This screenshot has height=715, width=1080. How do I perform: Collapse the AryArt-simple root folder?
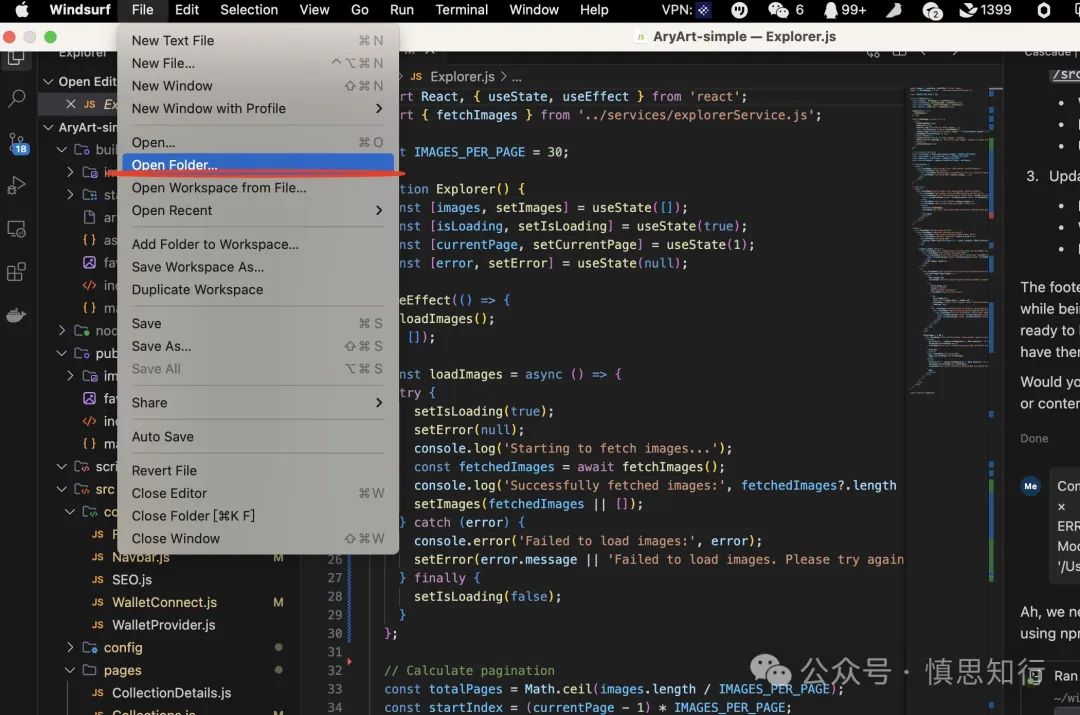pyautogui.click(x=48, y=127)
